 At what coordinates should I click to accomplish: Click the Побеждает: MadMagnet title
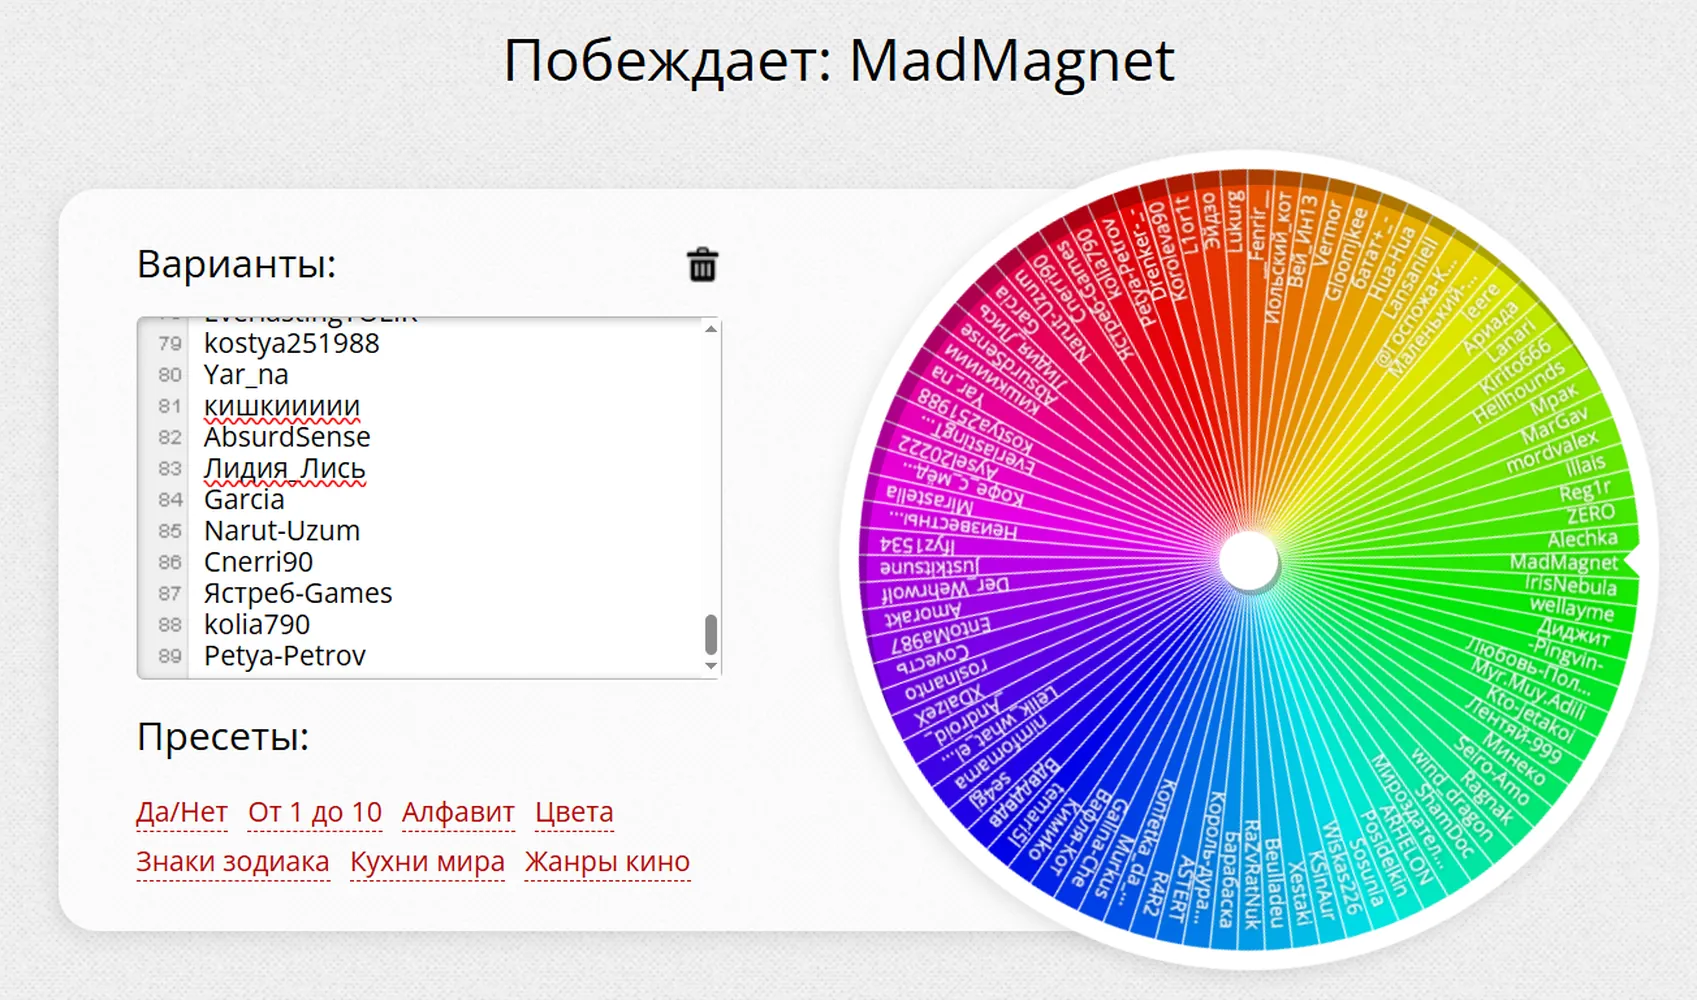pyautogui.click(x=838, y=61)
